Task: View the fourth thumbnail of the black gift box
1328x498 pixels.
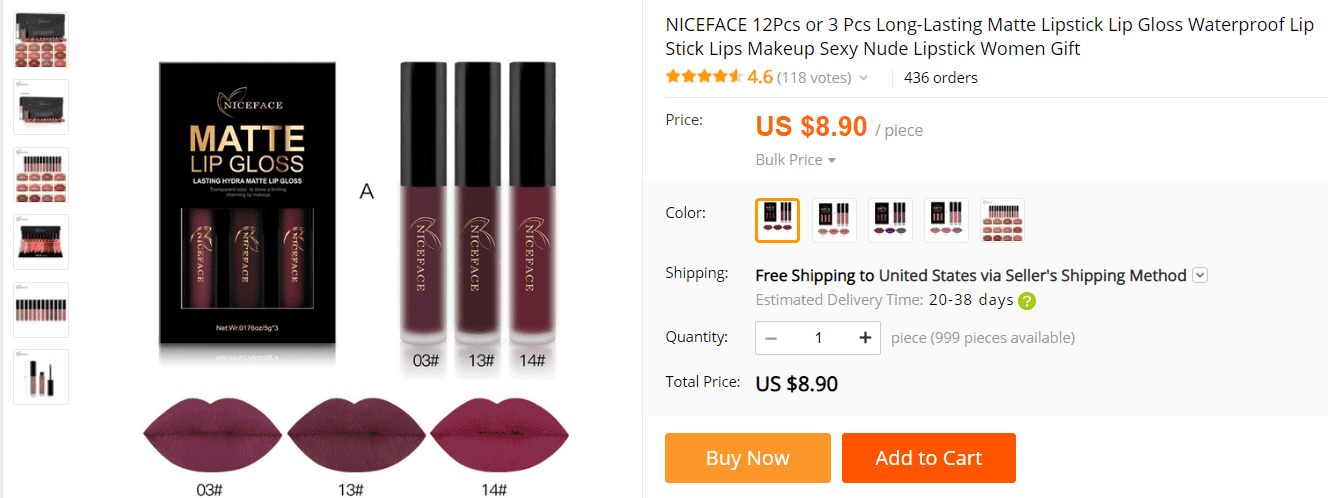Action: (x=41, y=242)
